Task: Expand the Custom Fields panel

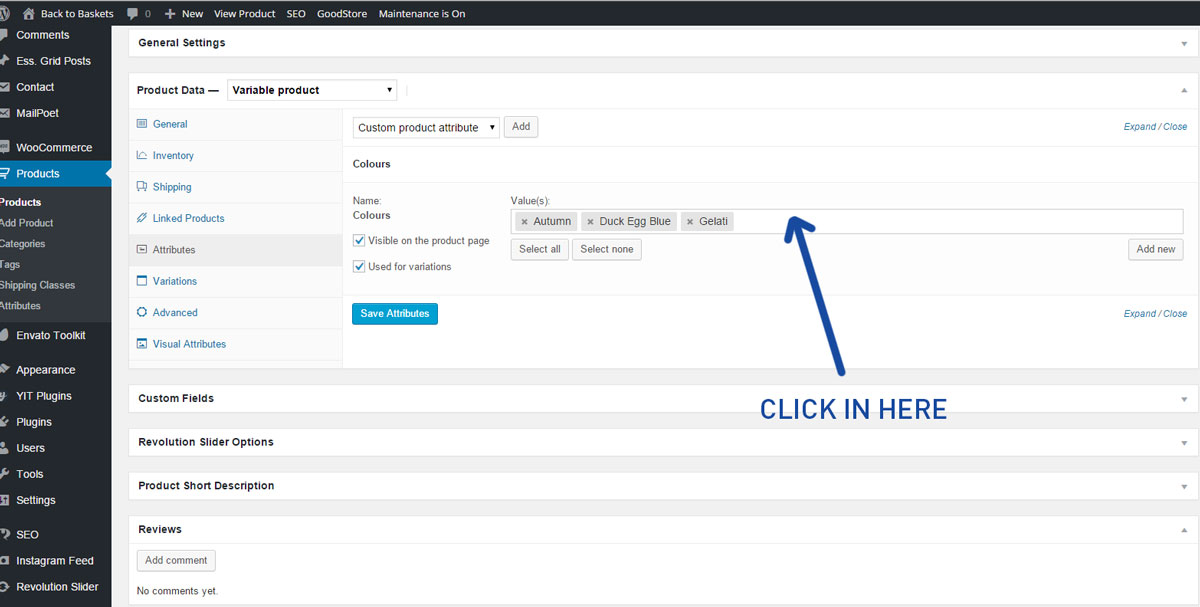Action: coord(1184,398)
